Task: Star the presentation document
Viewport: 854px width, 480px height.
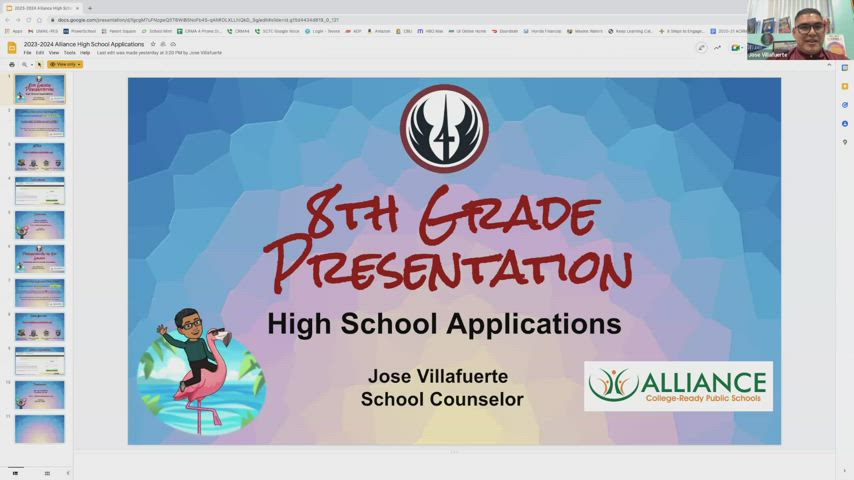Action: (x=153, y=44)
